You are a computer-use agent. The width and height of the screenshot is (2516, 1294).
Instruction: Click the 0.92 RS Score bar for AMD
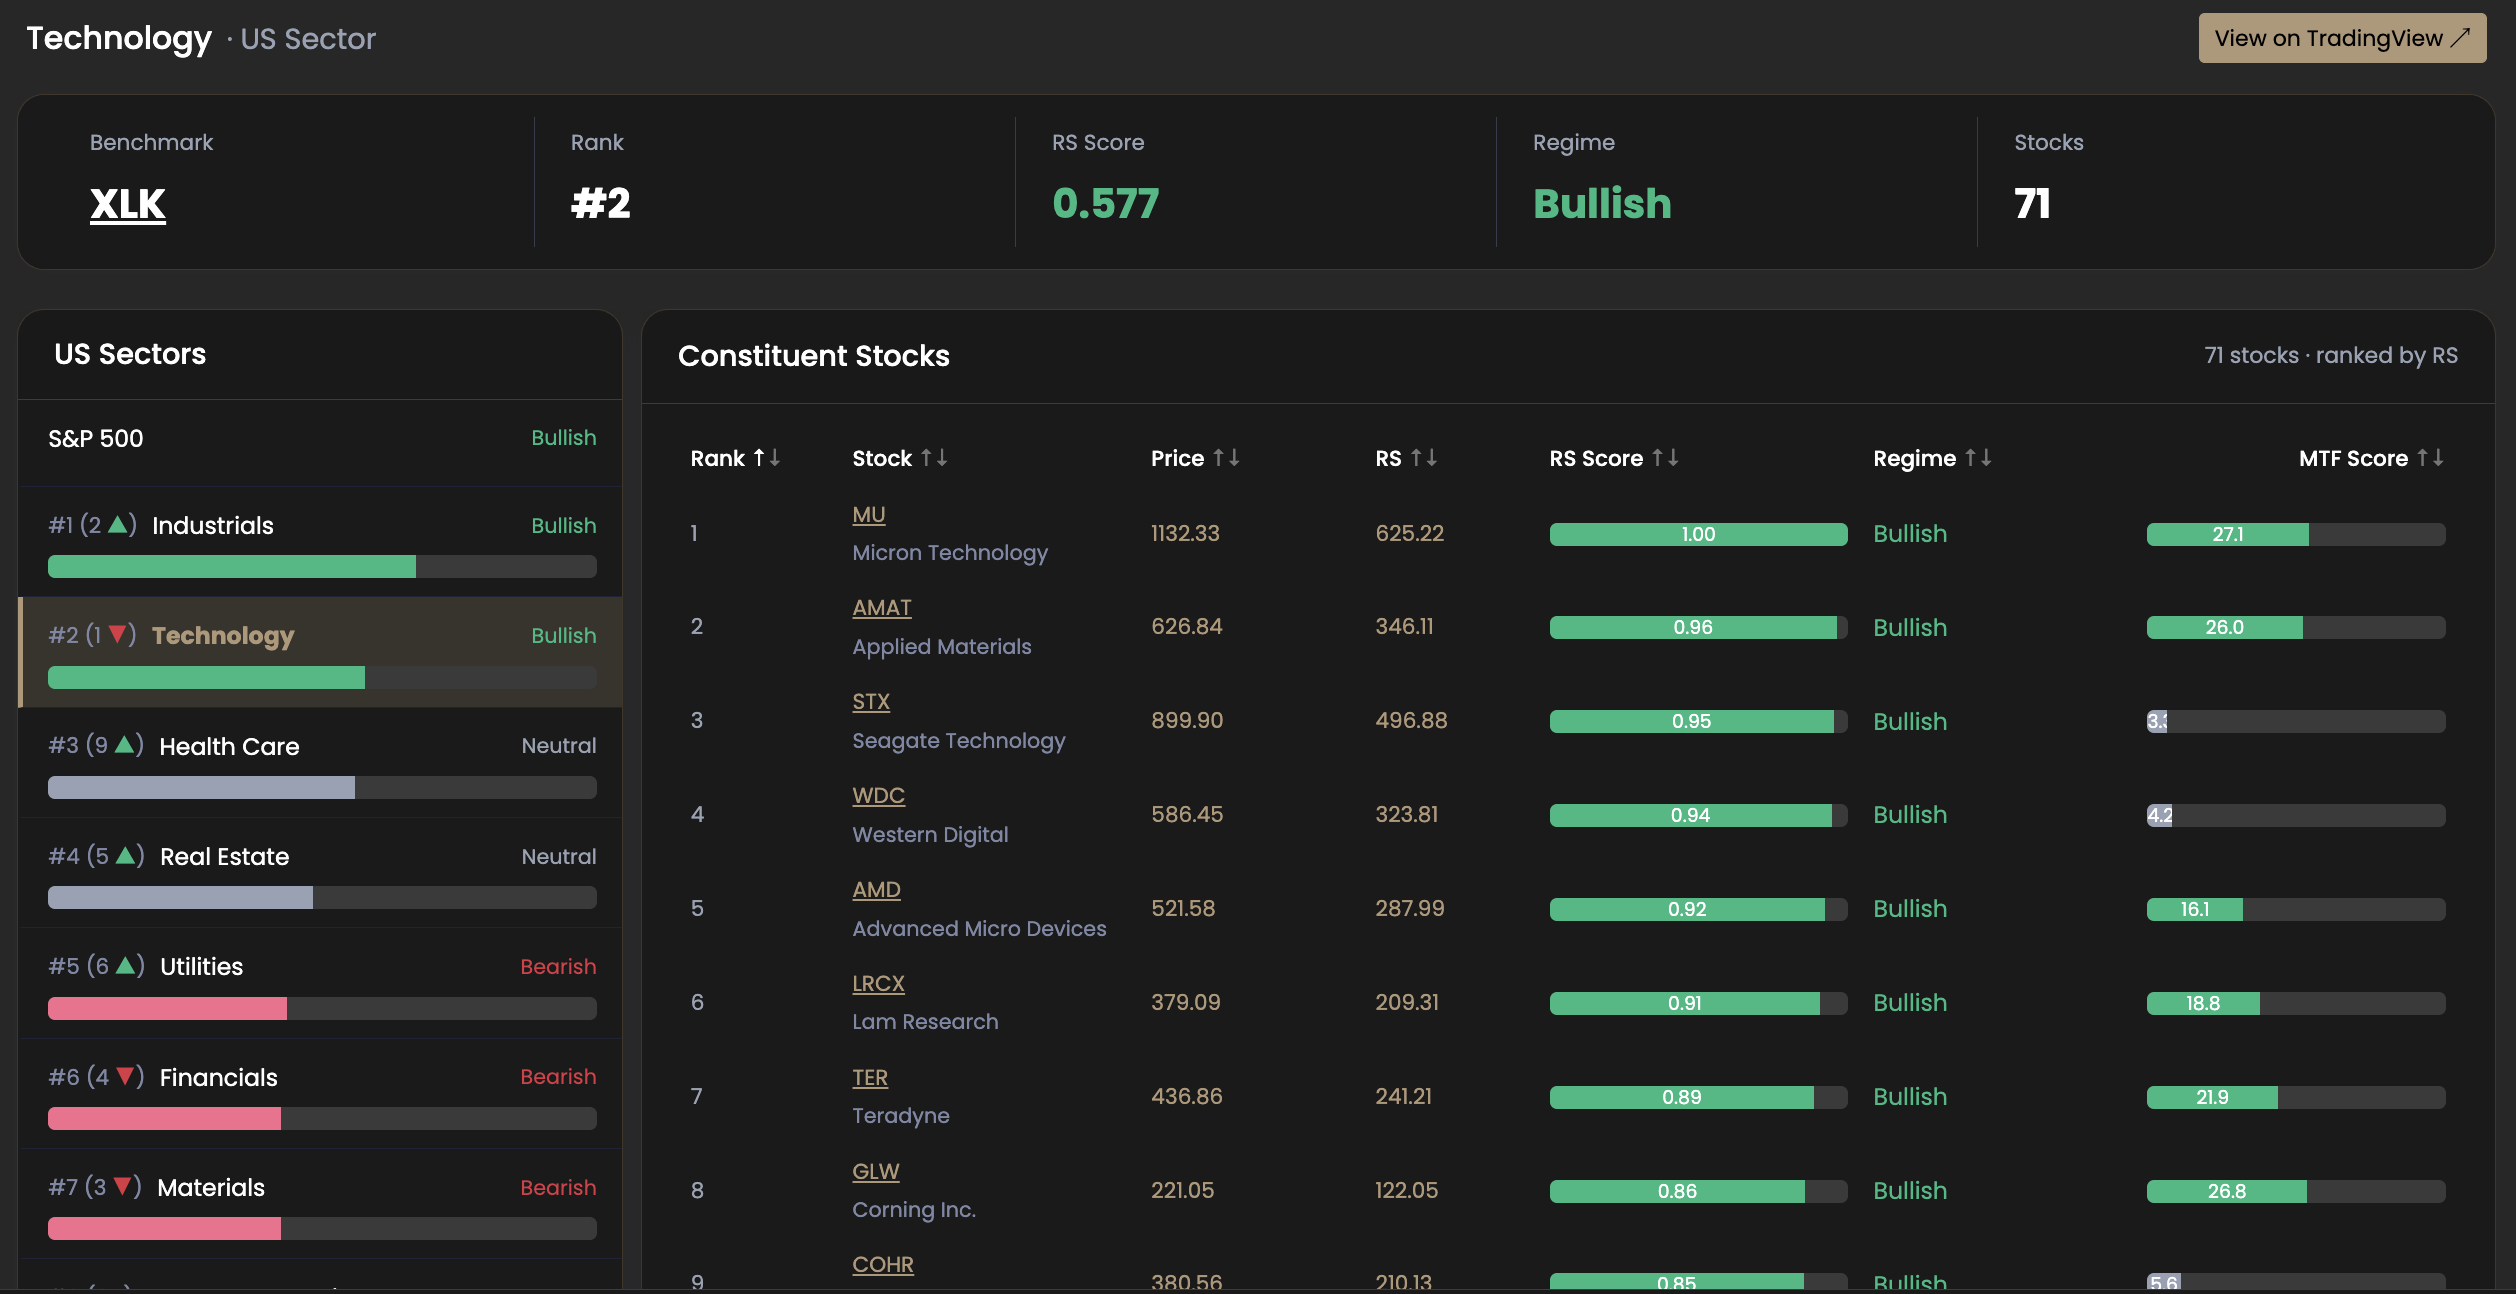(1698, 909)
